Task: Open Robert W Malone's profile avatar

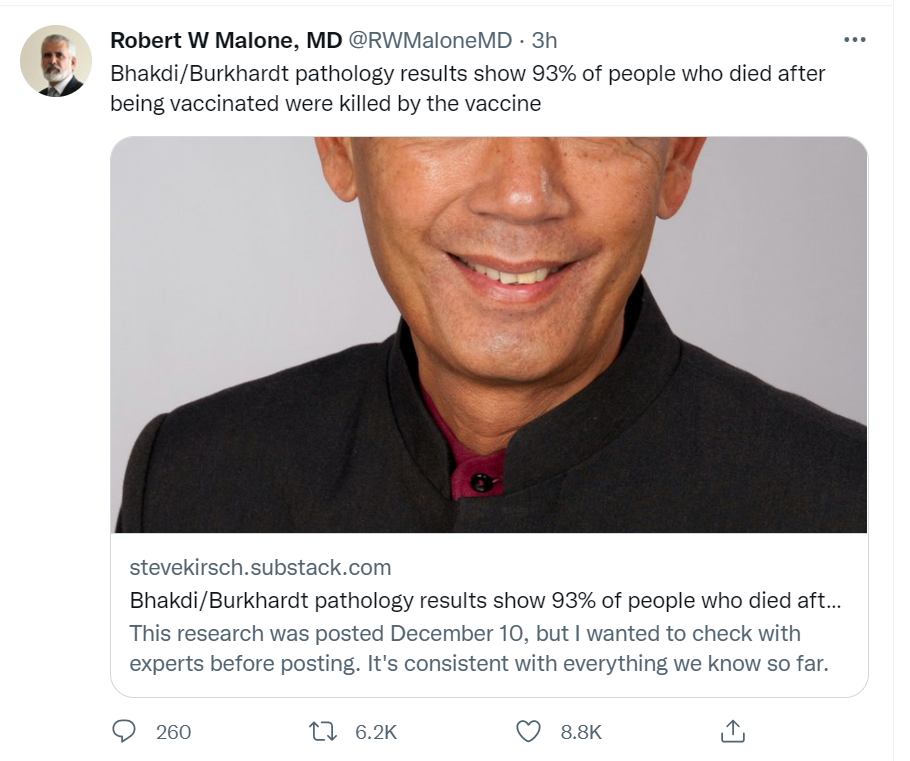Action: point(56,60)
